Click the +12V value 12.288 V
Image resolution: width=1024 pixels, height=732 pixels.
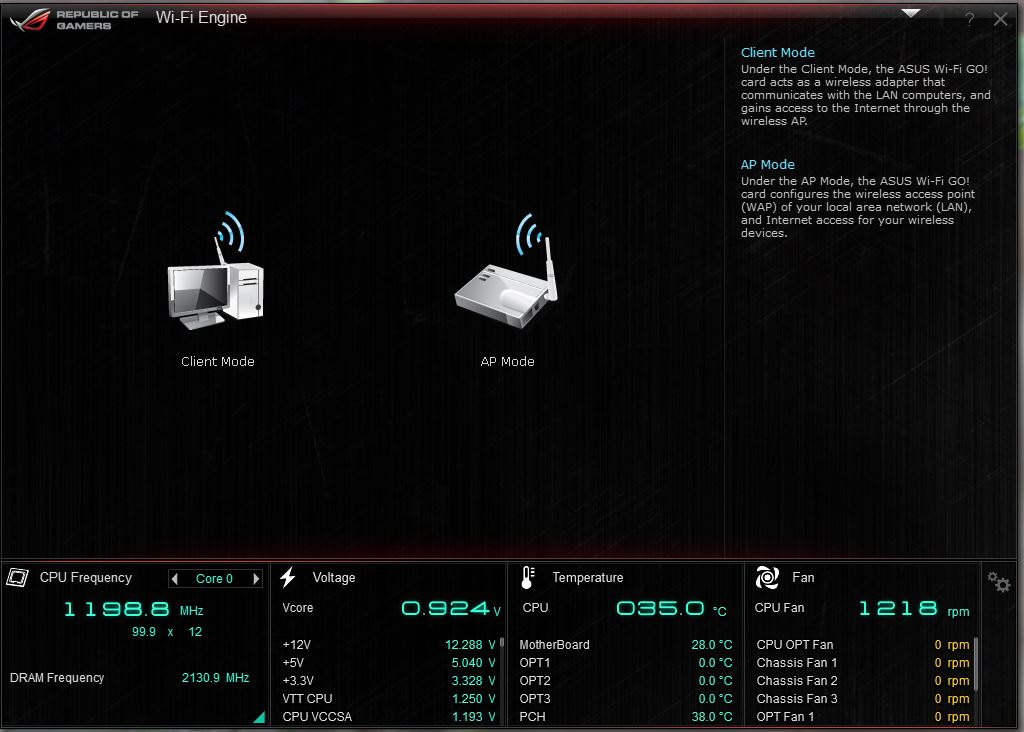coord(470,645)
